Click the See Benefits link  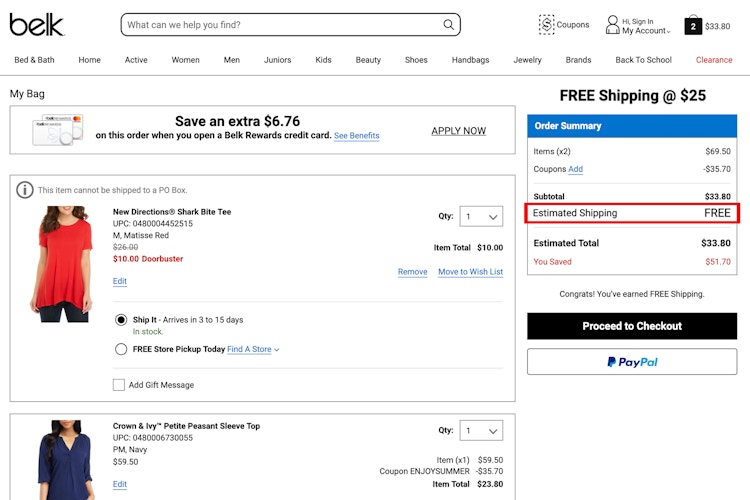pyautogui.click(x=356, y=135)
